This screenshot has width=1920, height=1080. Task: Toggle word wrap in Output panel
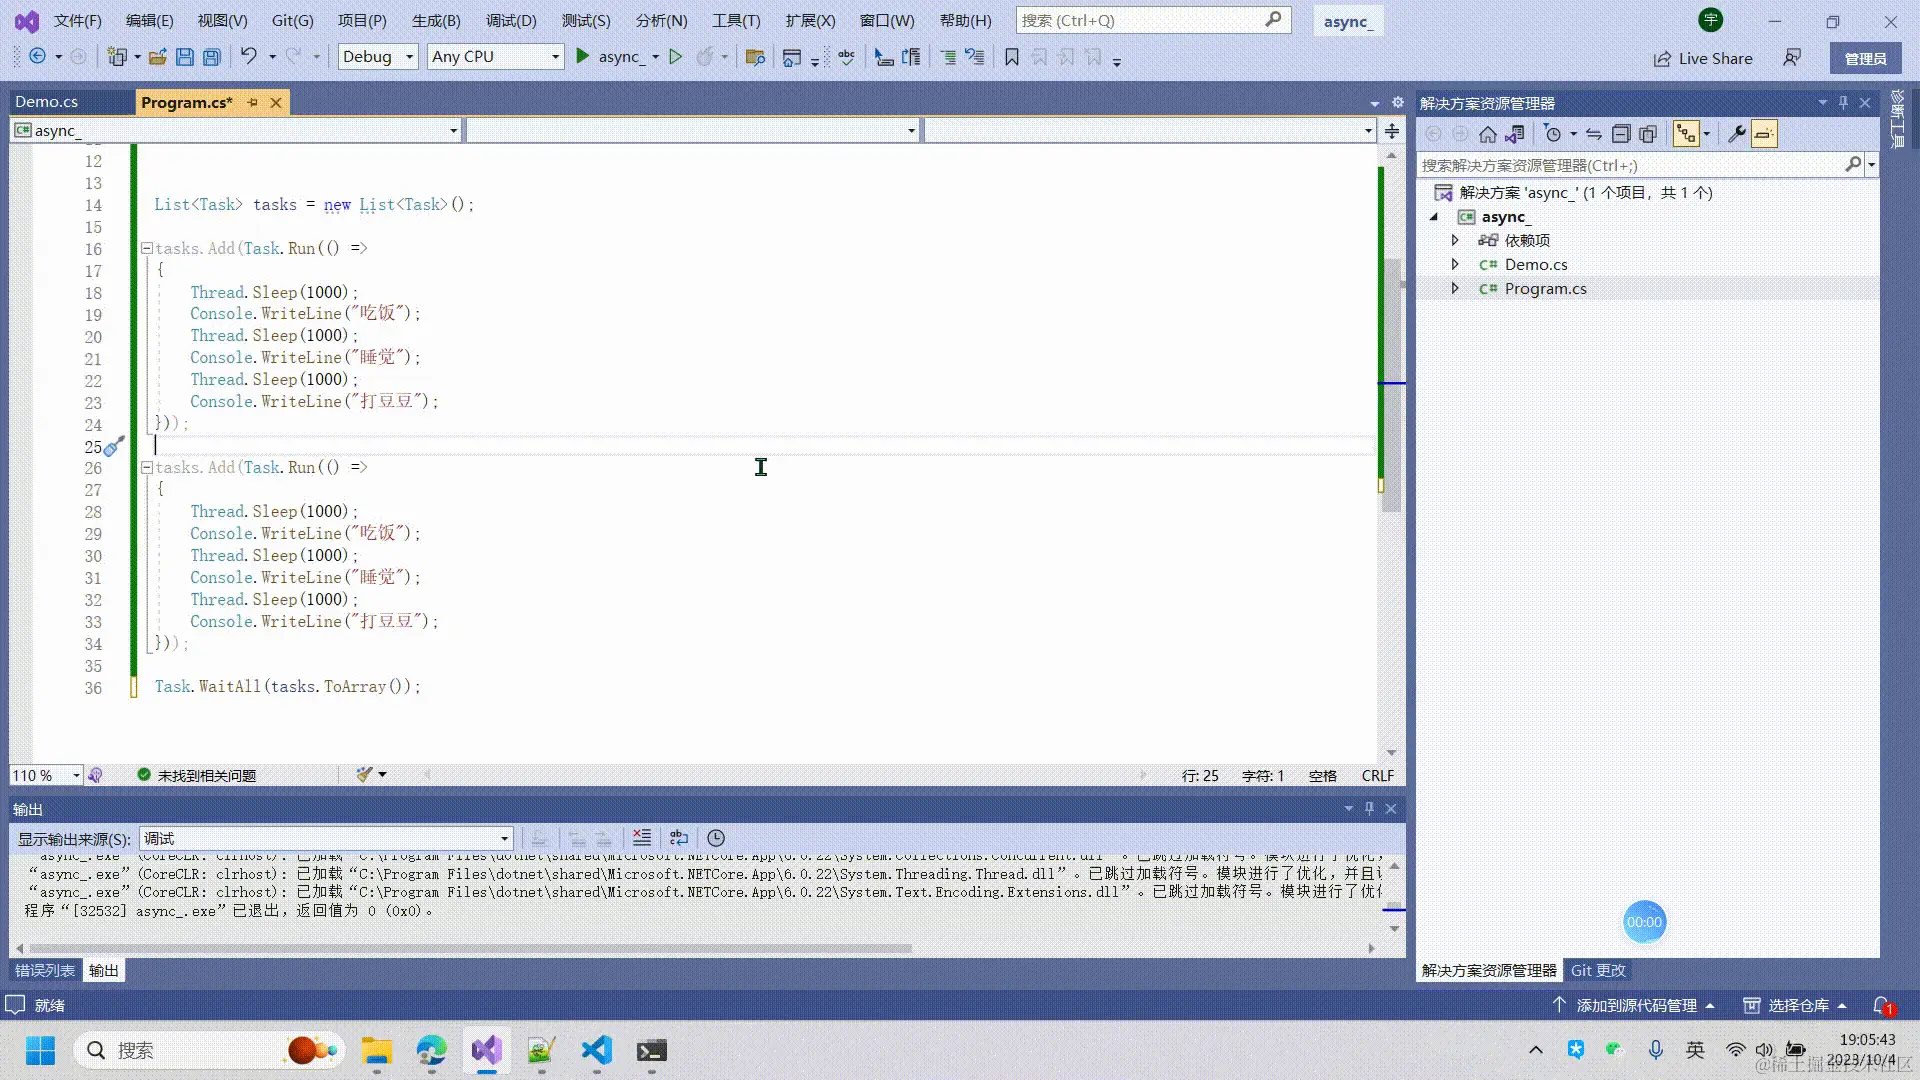point(679,838)
